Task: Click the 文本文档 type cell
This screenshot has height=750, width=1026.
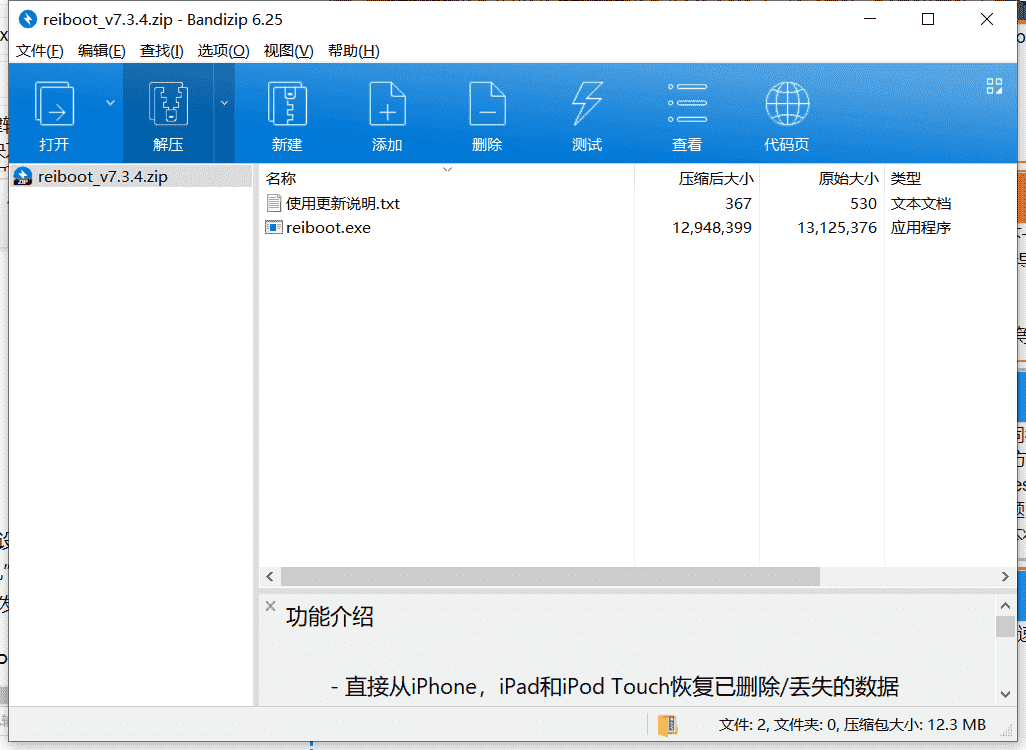Action: pos(921,204)
